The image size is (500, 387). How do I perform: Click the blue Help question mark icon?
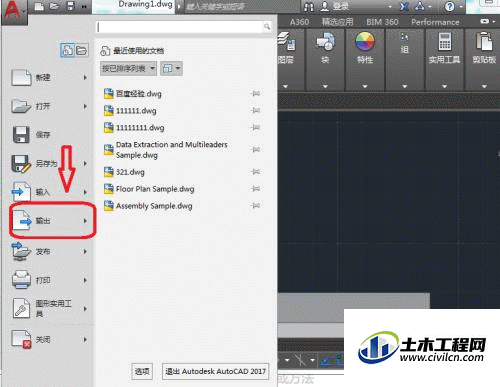point(450,6)
